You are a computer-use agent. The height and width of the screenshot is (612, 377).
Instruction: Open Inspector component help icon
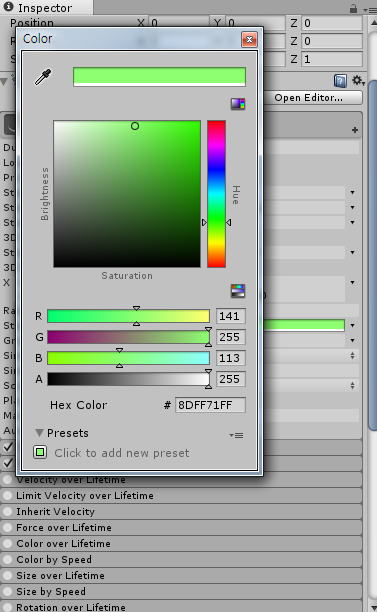tap(340, 81)
